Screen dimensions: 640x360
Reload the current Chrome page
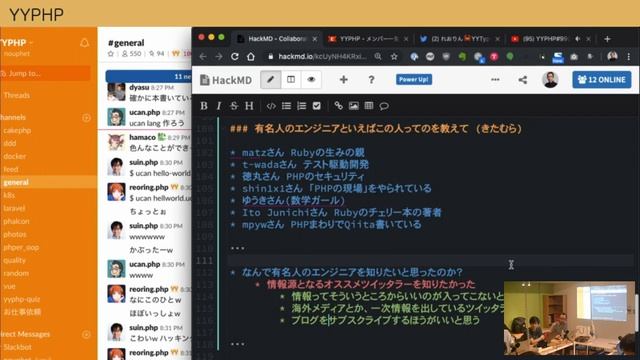click(x=235, y=57)
